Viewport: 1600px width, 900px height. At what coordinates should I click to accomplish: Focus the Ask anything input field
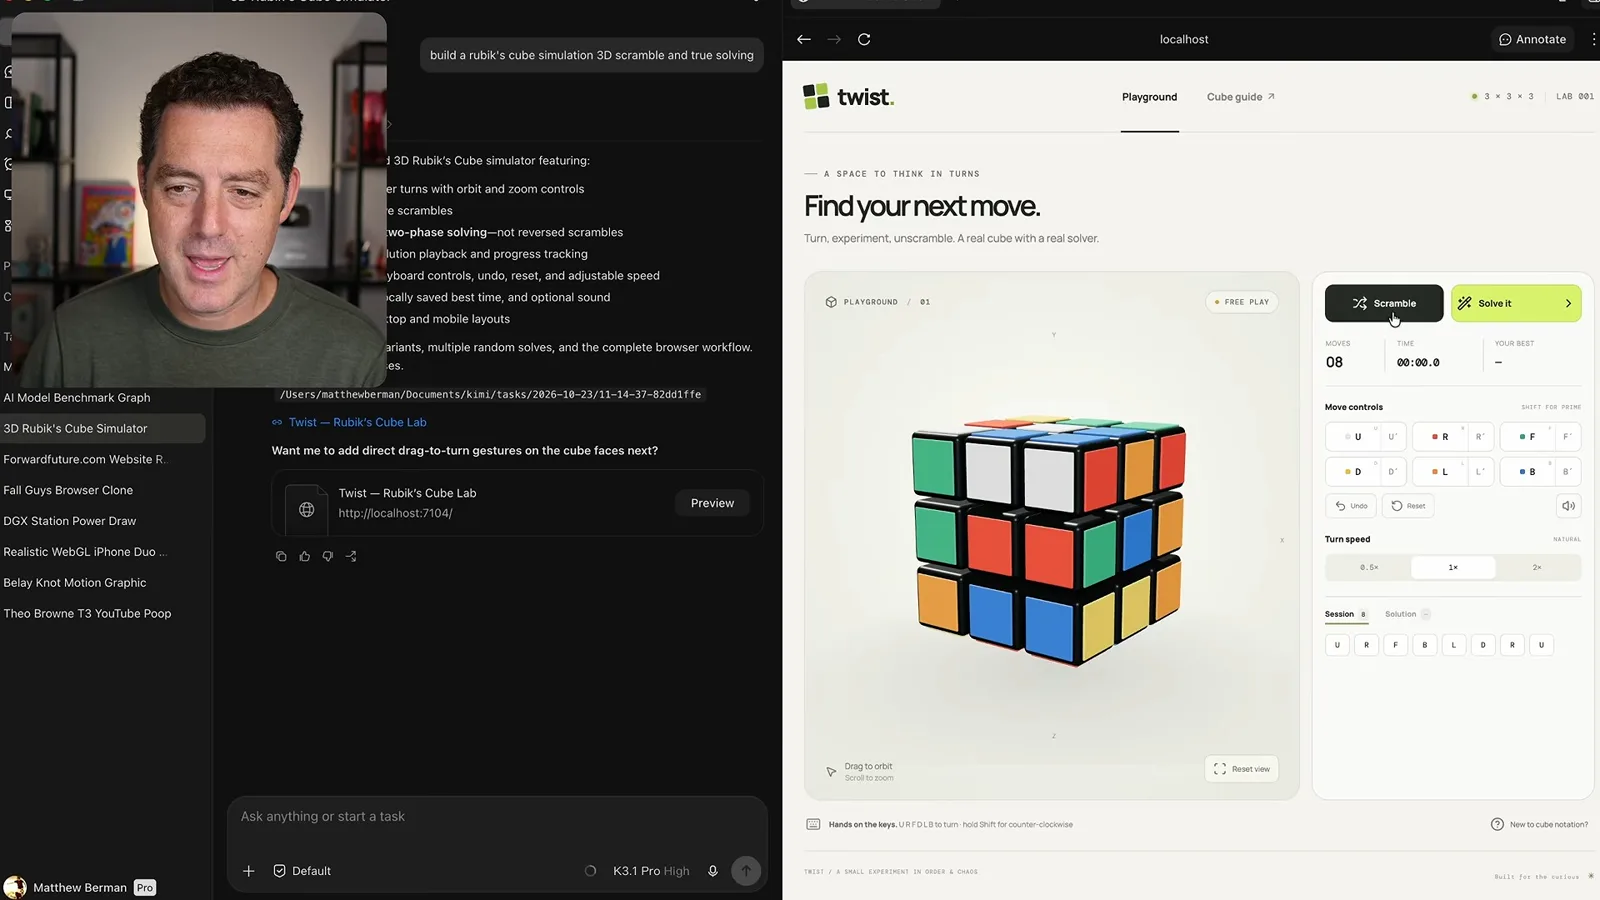pyautogui.click(x=497, y=817)
